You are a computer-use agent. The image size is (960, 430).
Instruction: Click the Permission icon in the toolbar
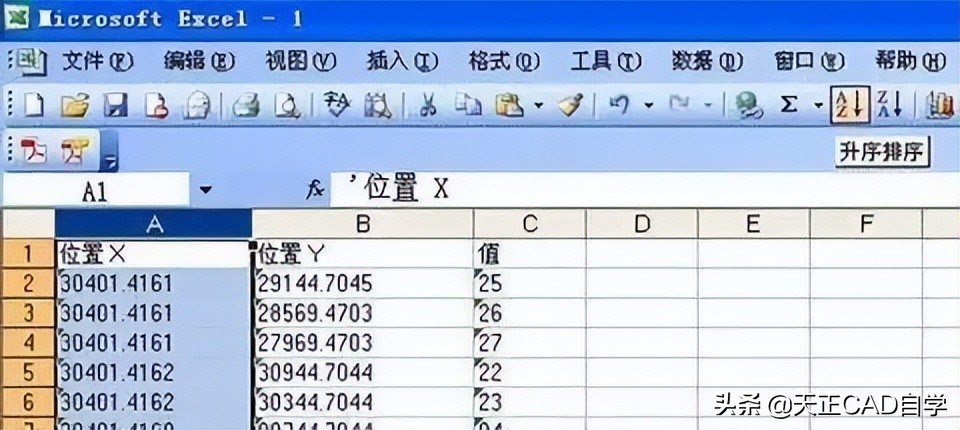tap(156, 107)
